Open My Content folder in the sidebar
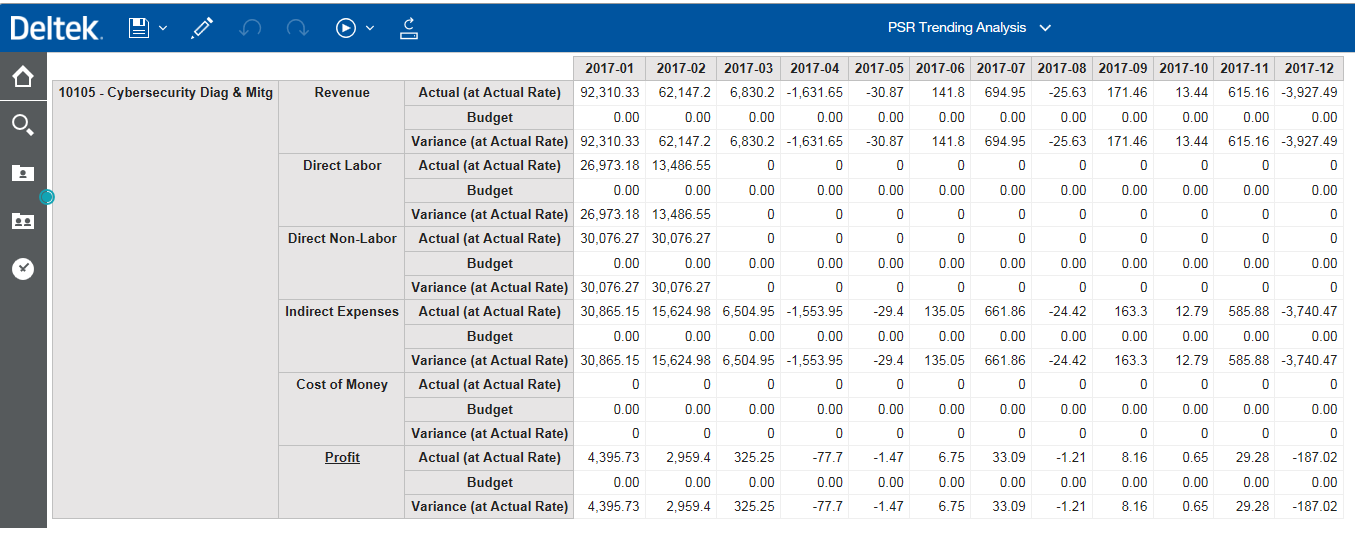Screen dimensions: 1363x535 (23, 173)
